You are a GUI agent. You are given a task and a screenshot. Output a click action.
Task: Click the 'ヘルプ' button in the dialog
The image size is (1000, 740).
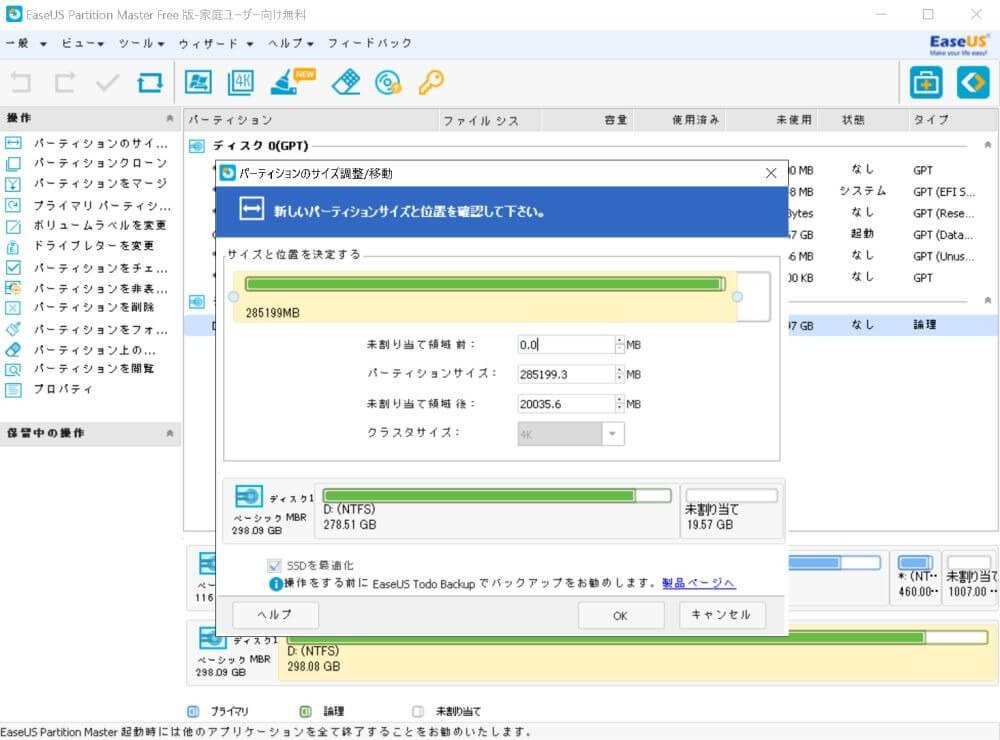275,615
